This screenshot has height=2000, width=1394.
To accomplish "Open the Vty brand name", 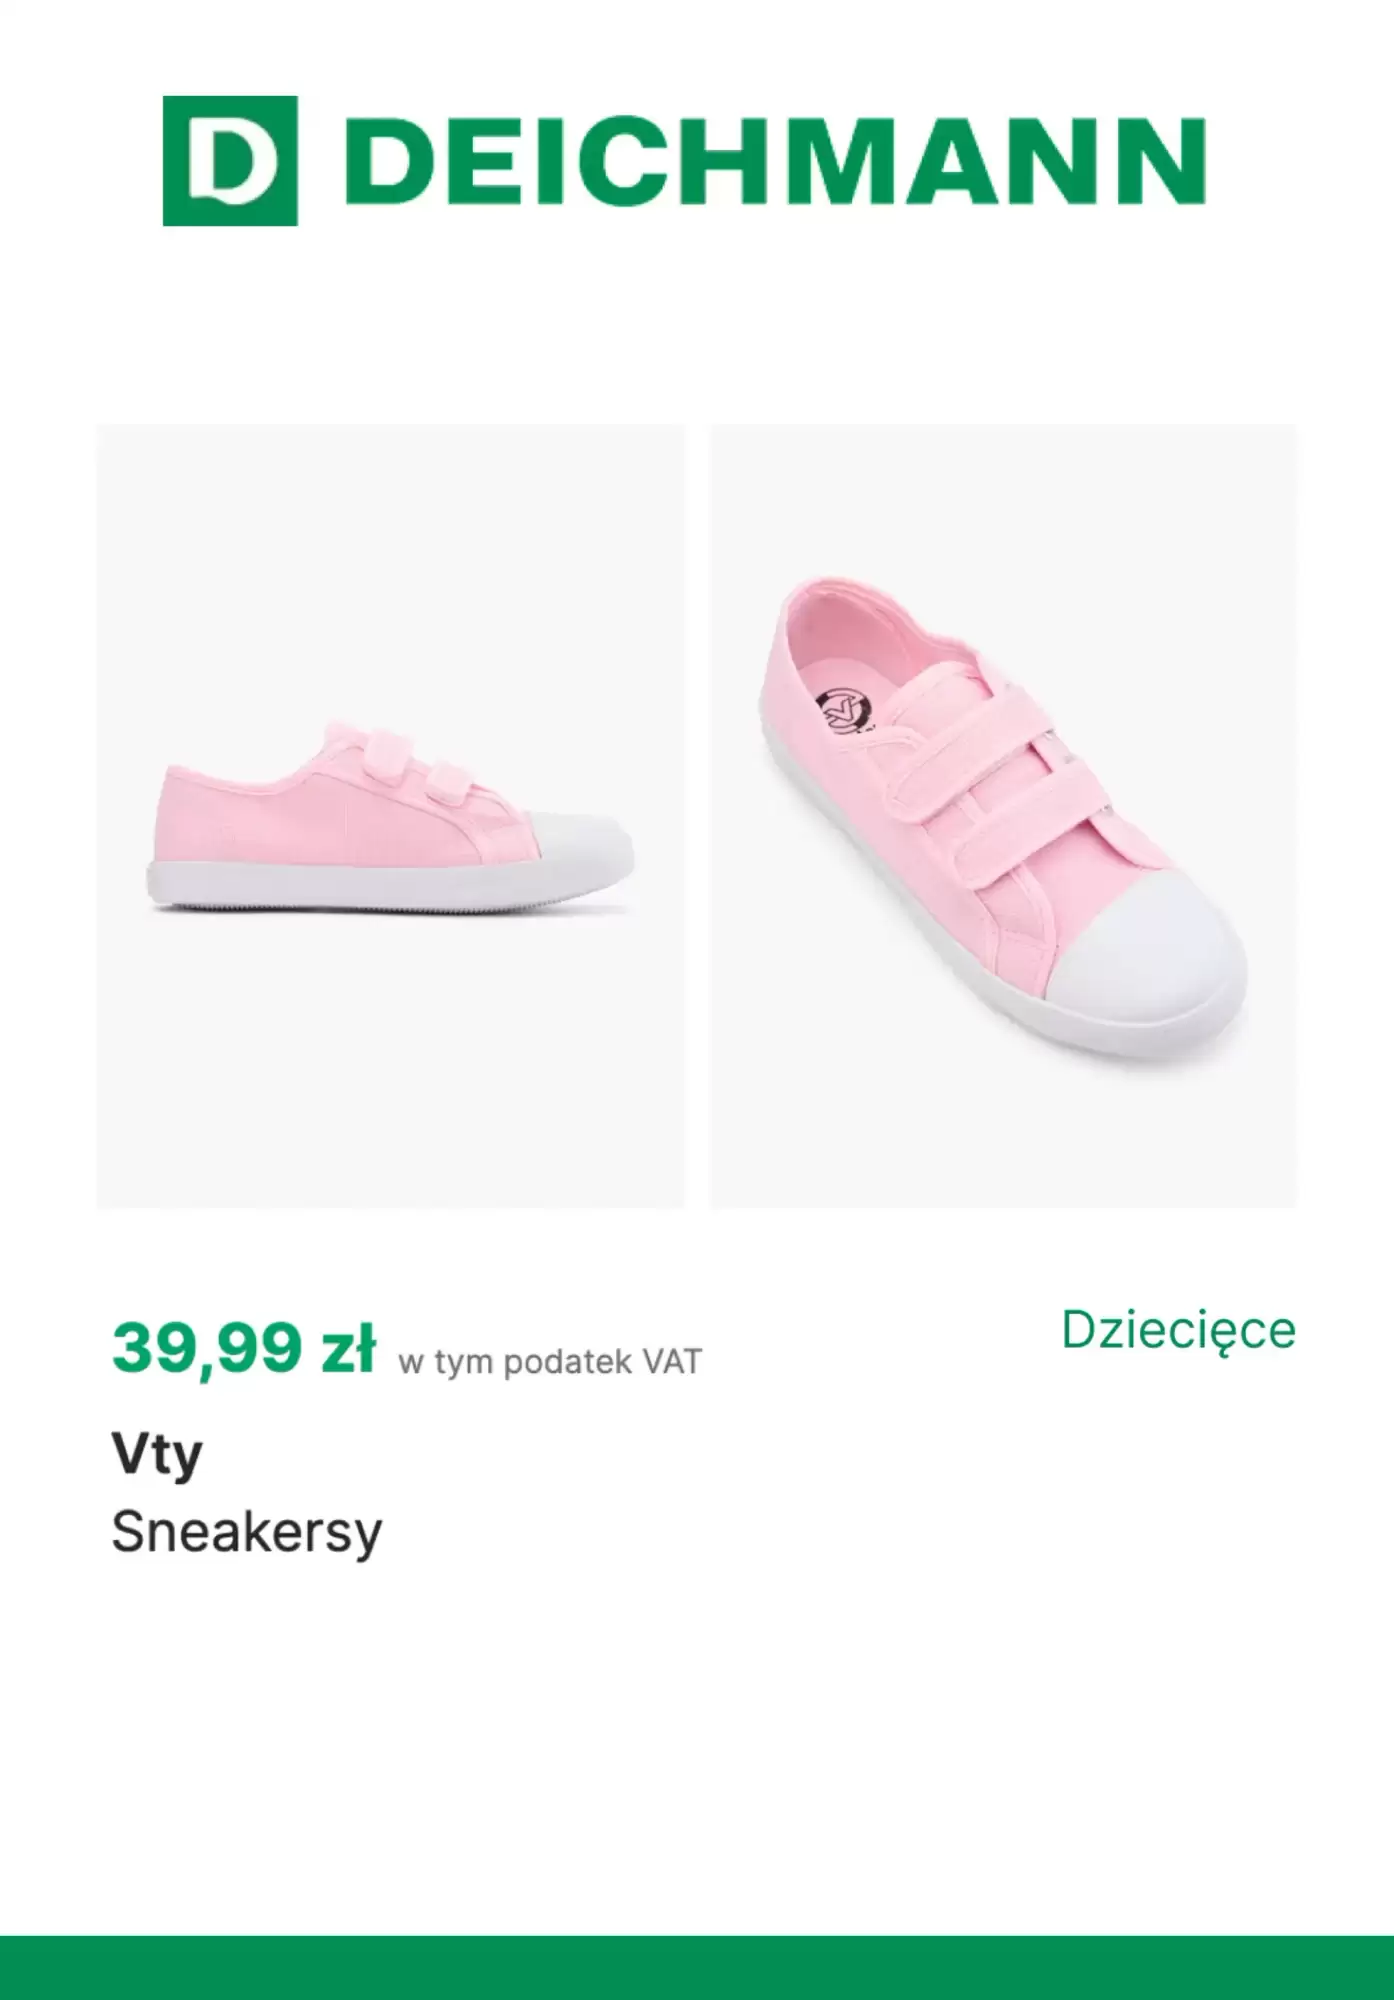I will [x=157, y=1455].
